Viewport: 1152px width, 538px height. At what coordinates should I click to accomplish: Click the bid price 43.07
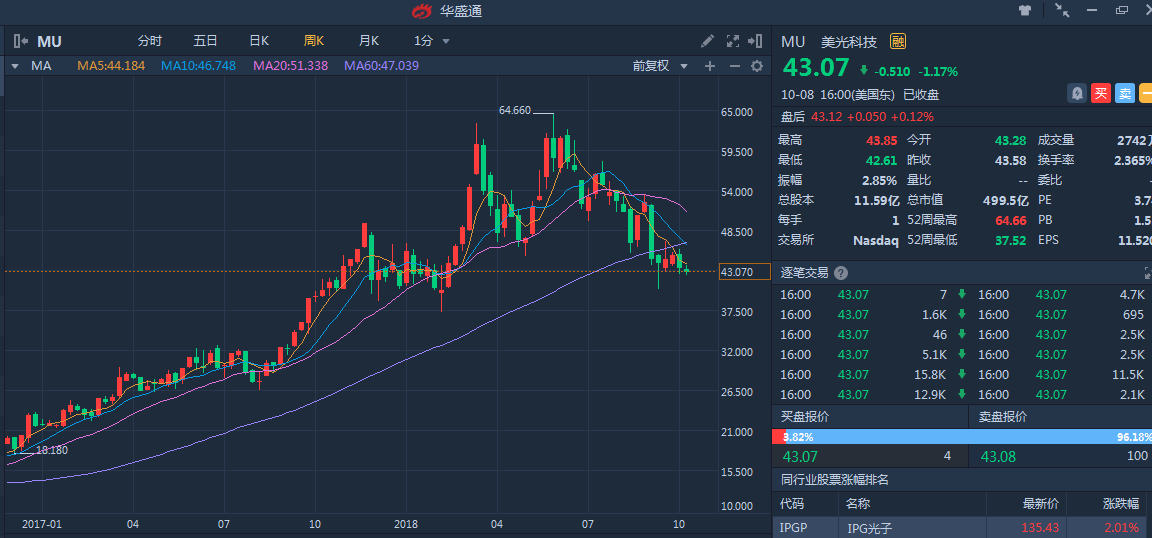pos(800,456)
